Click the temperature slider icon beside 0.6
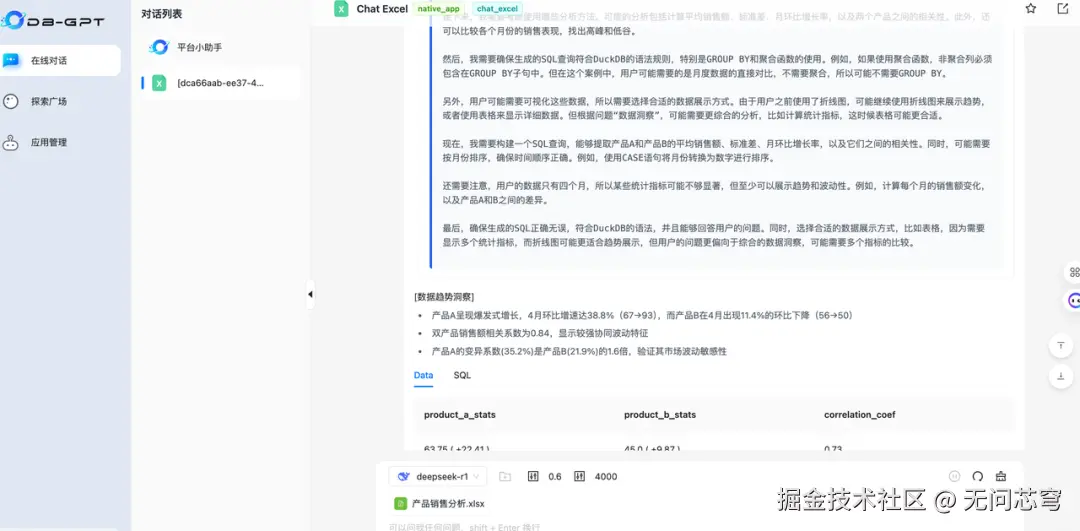 click(x=533, y=477)
